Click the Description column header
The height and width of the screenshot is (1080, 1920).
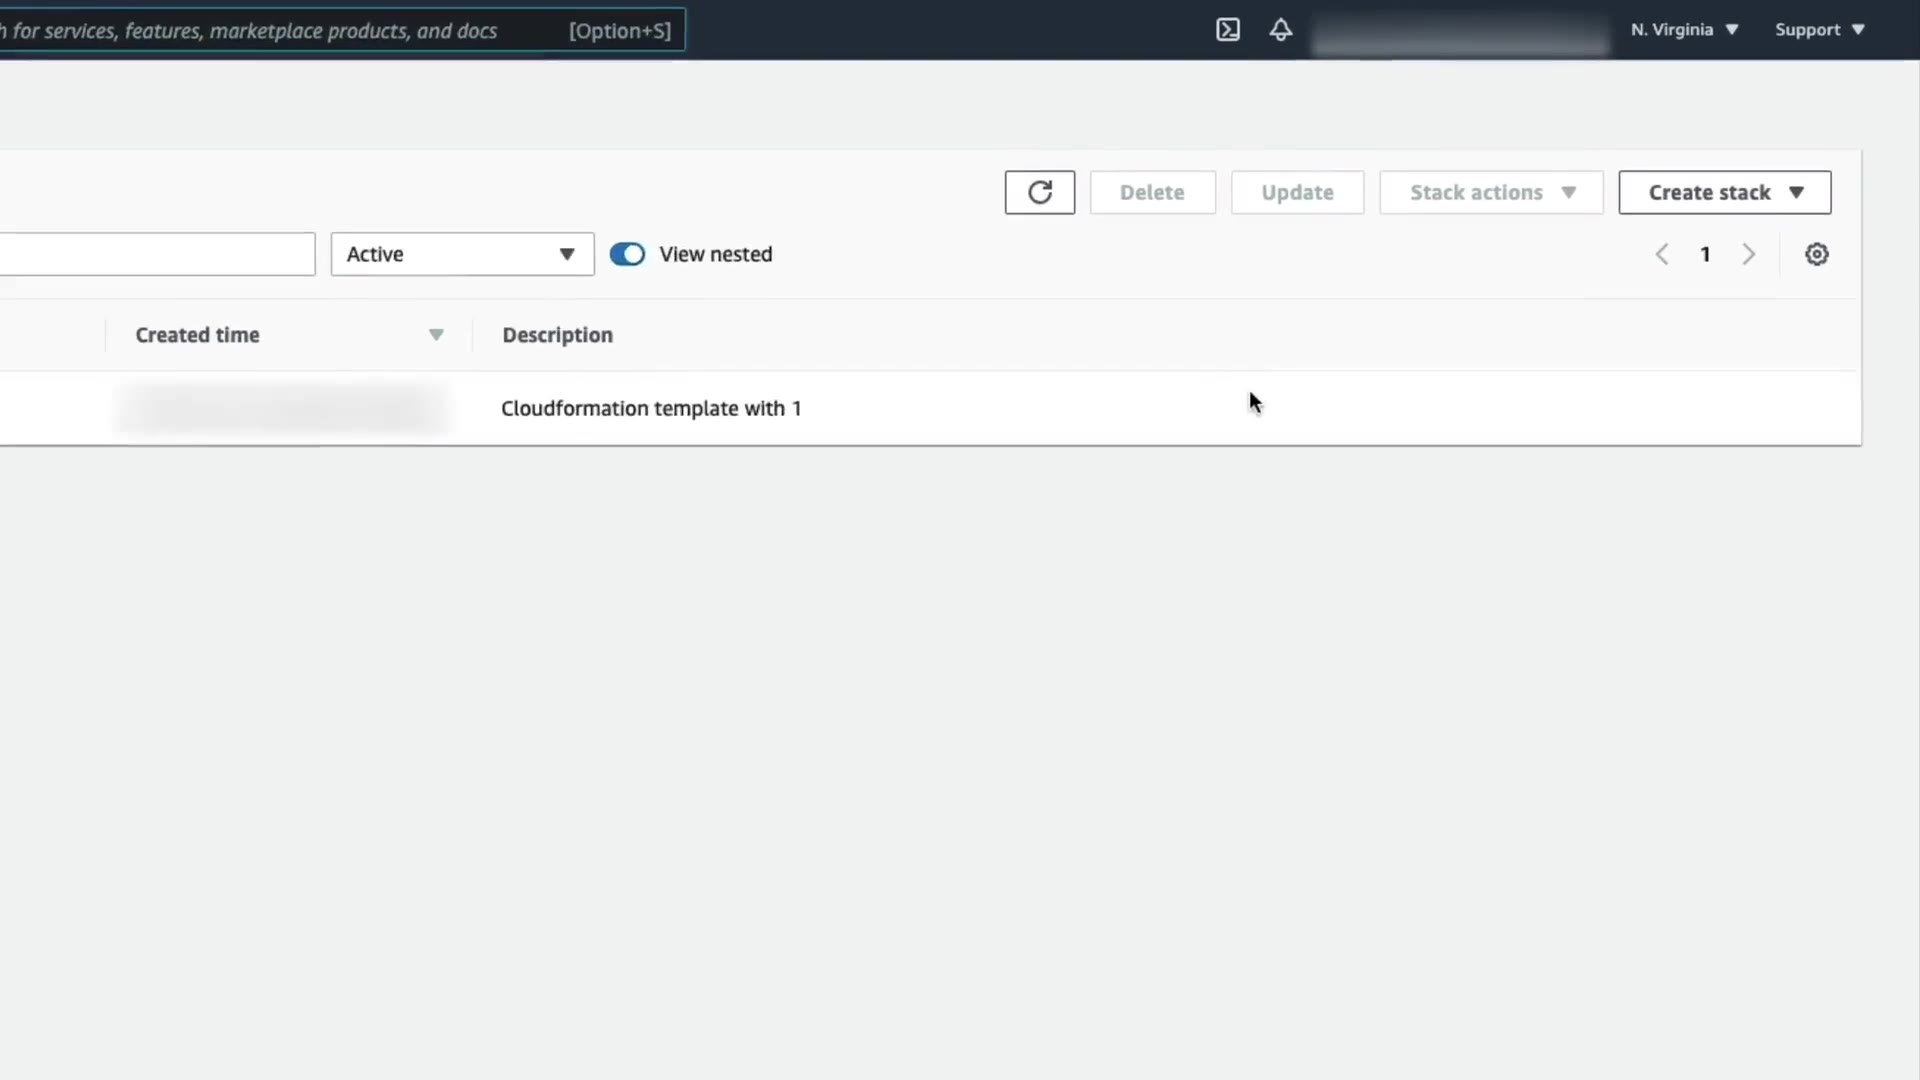[557, 335]
